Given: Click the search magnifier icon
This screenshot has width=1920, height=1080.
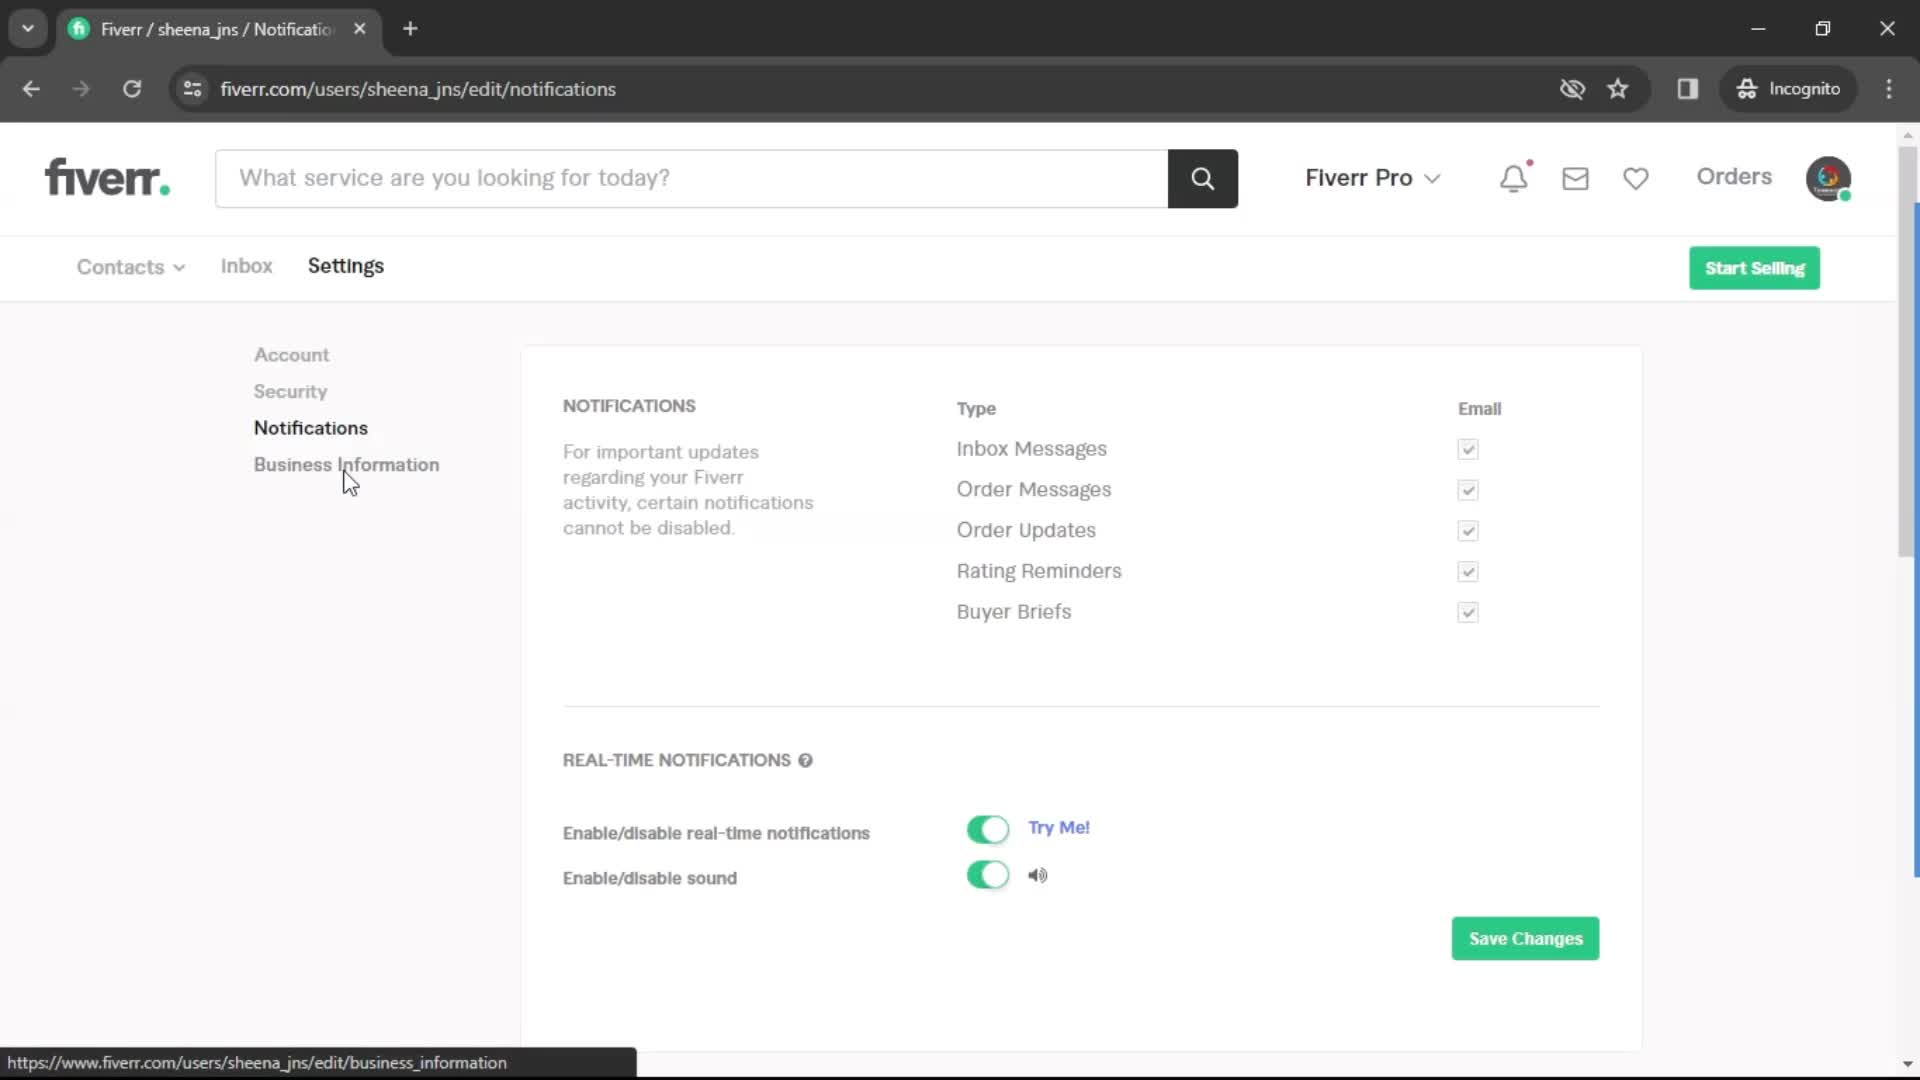Looking at the screenshot, I should point(1203,178).
